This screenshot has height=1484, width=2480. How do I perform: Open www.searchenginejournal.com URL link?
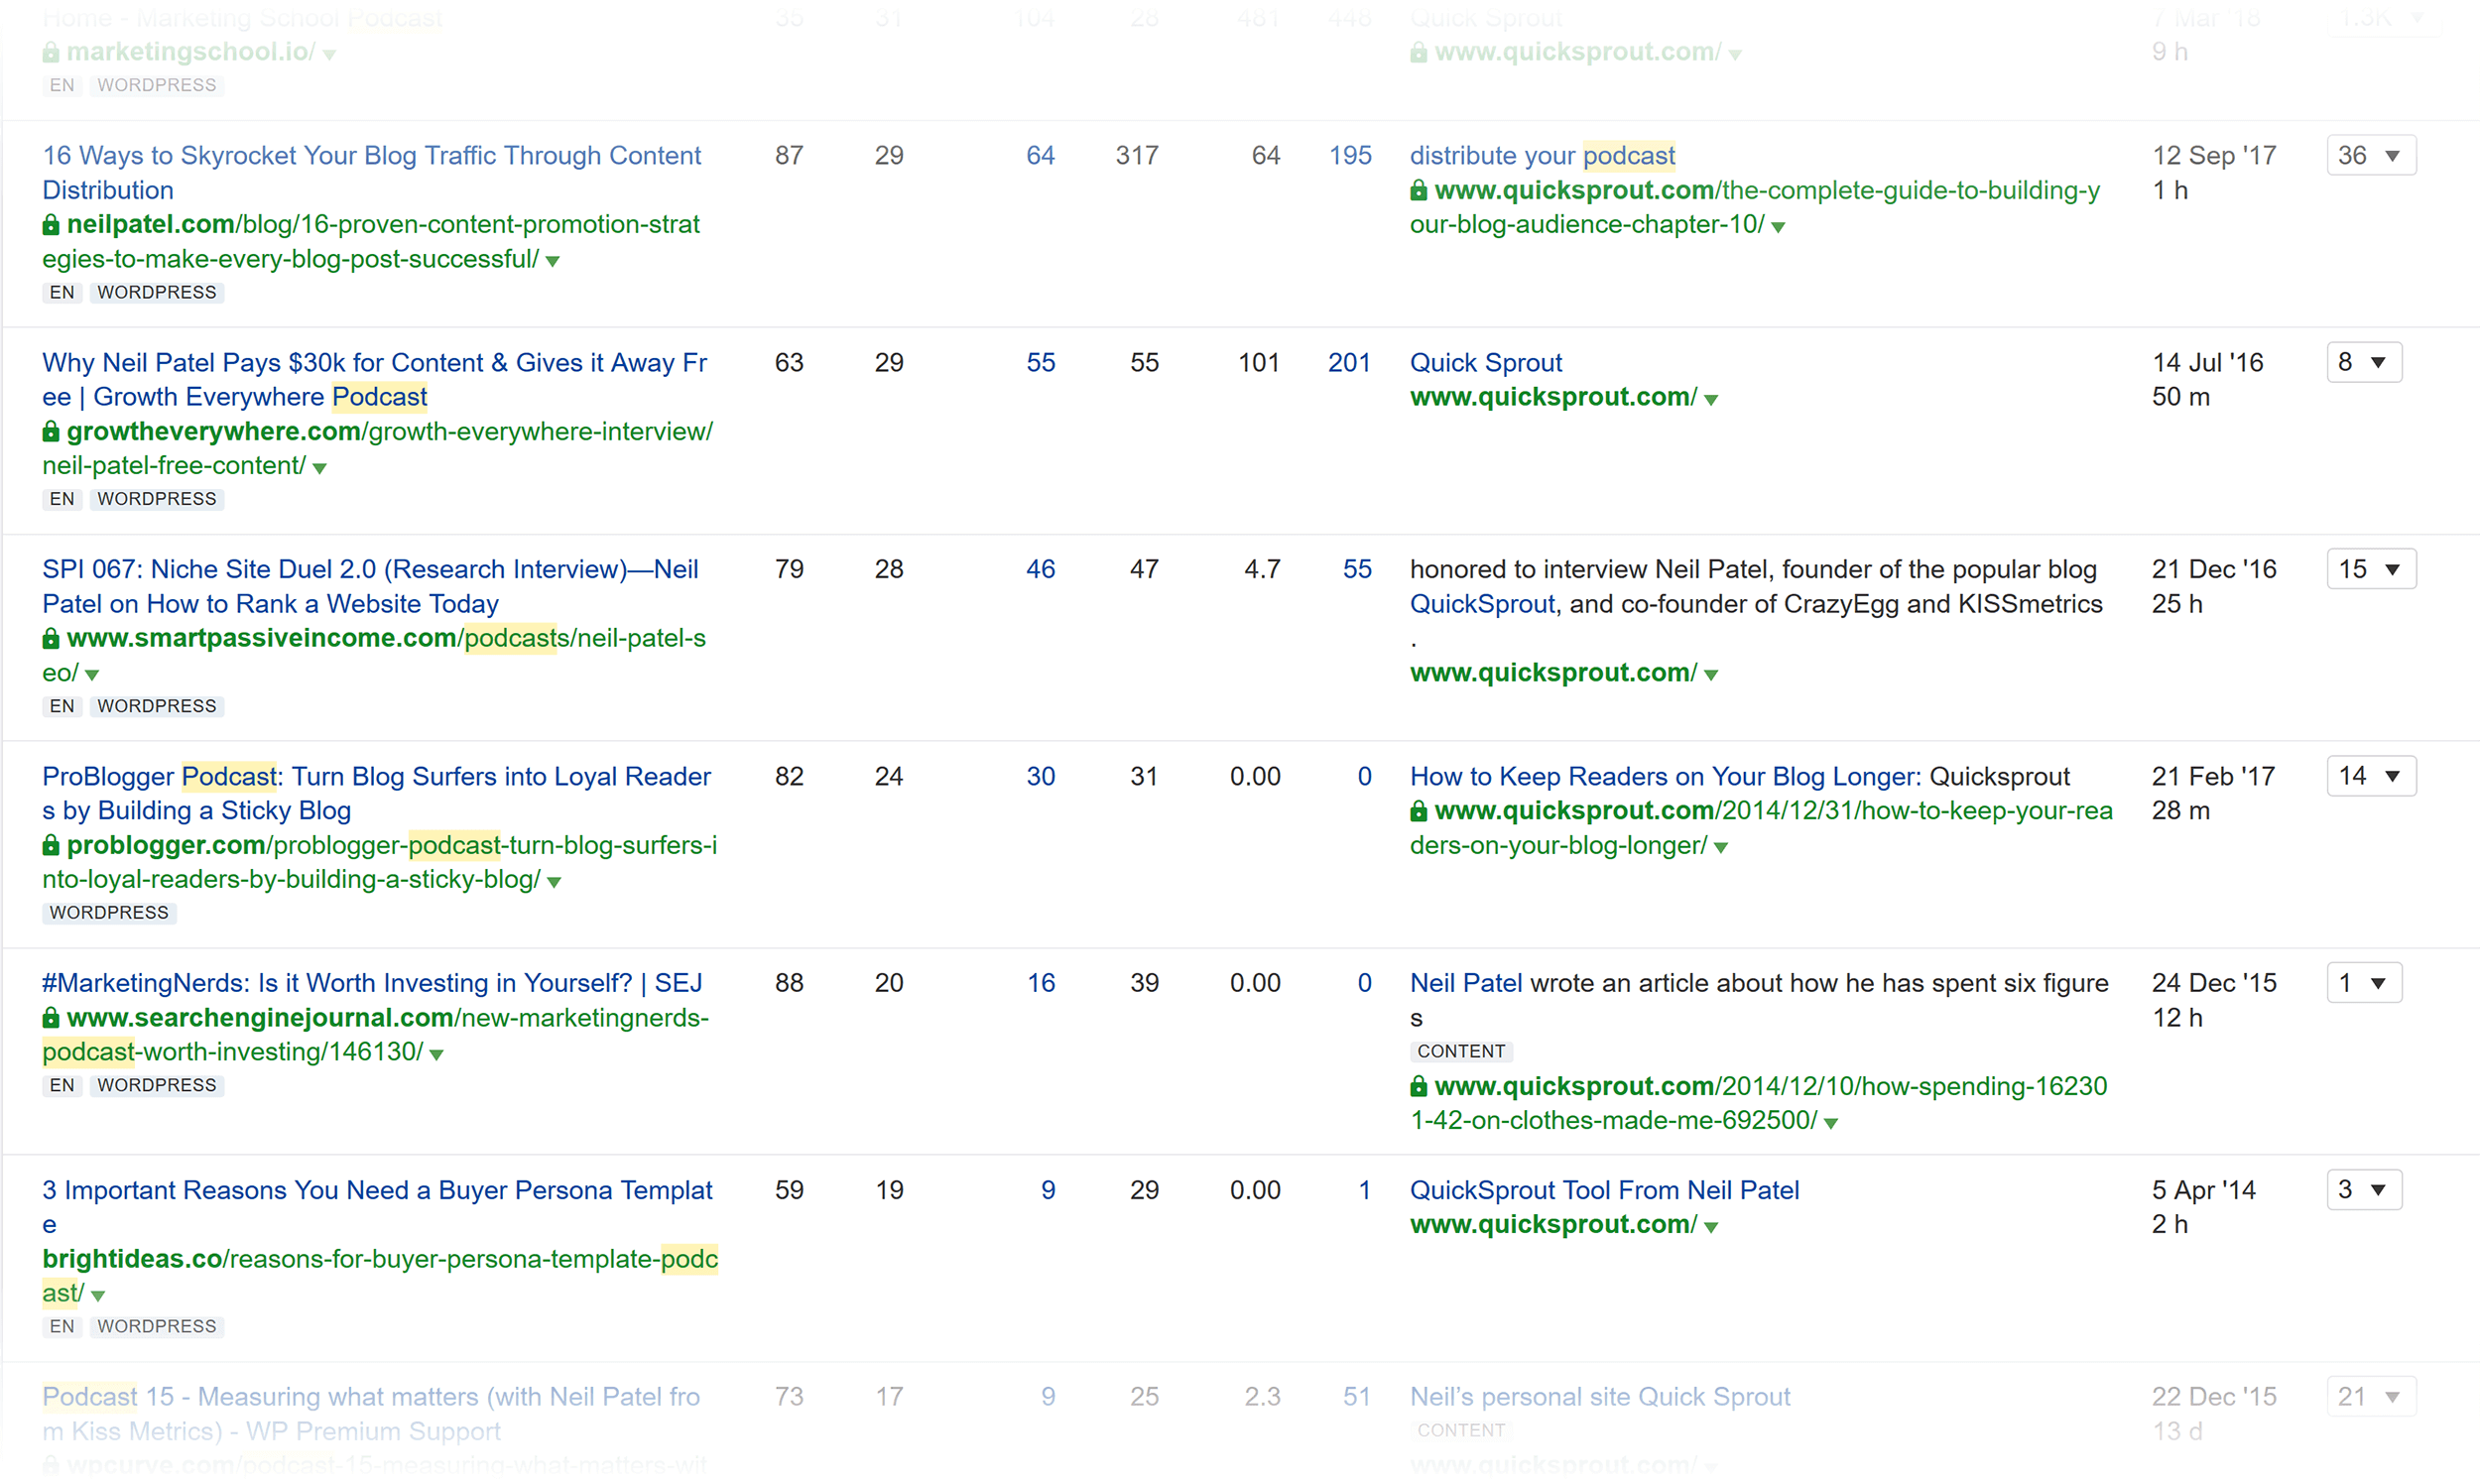(x=375, y=1035)
